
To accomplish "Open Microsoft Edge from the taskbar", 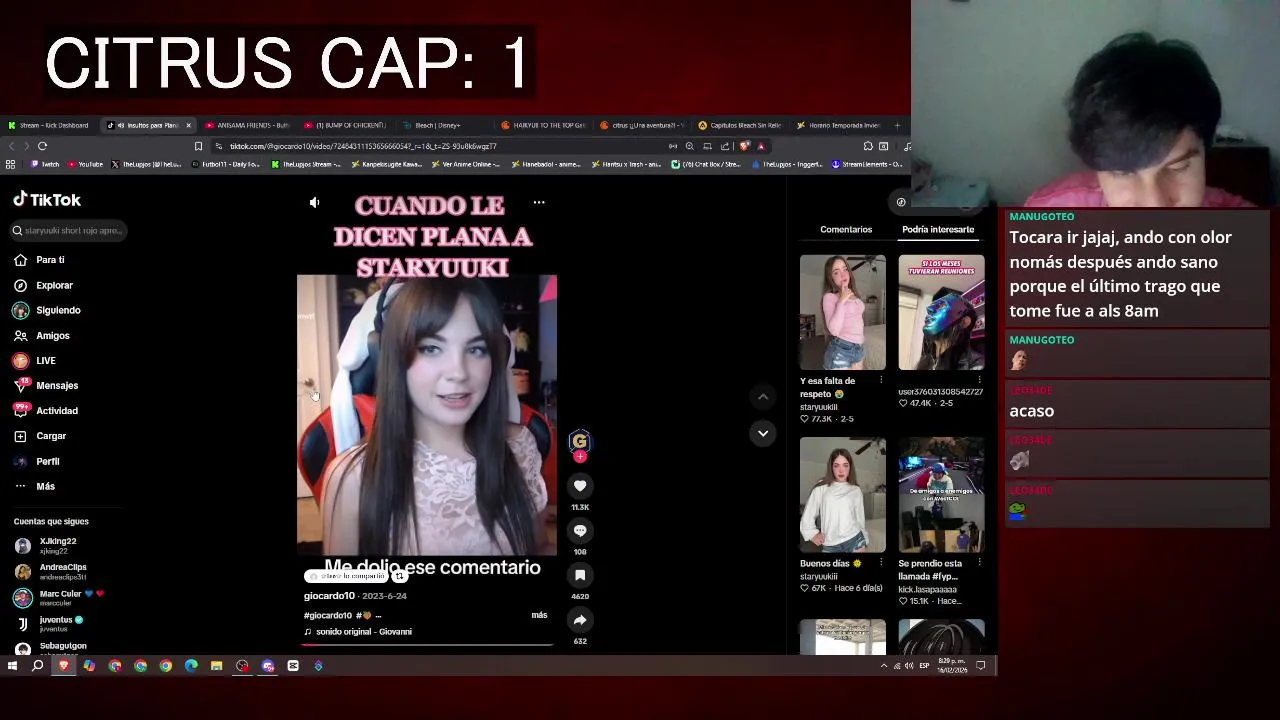I will 191,666.
